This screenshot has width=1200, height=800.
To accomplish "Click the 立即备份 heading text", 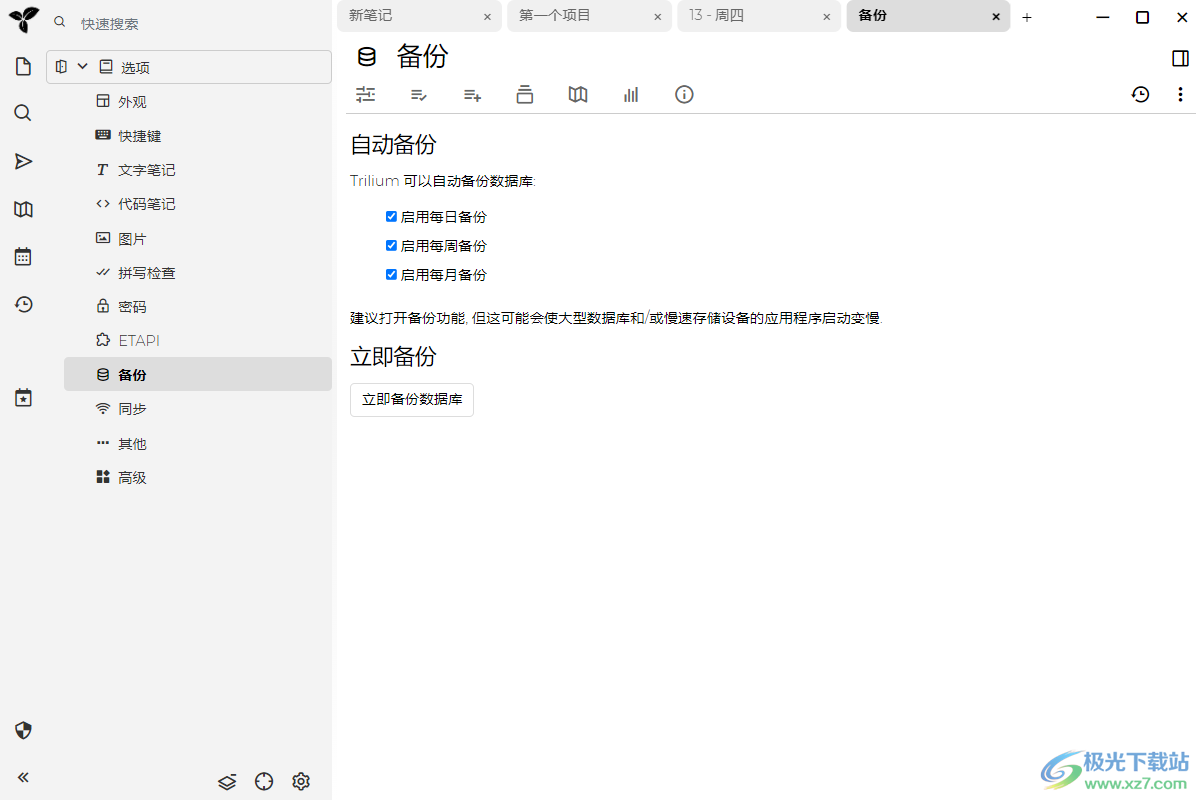I will click(x=393, y=356).
